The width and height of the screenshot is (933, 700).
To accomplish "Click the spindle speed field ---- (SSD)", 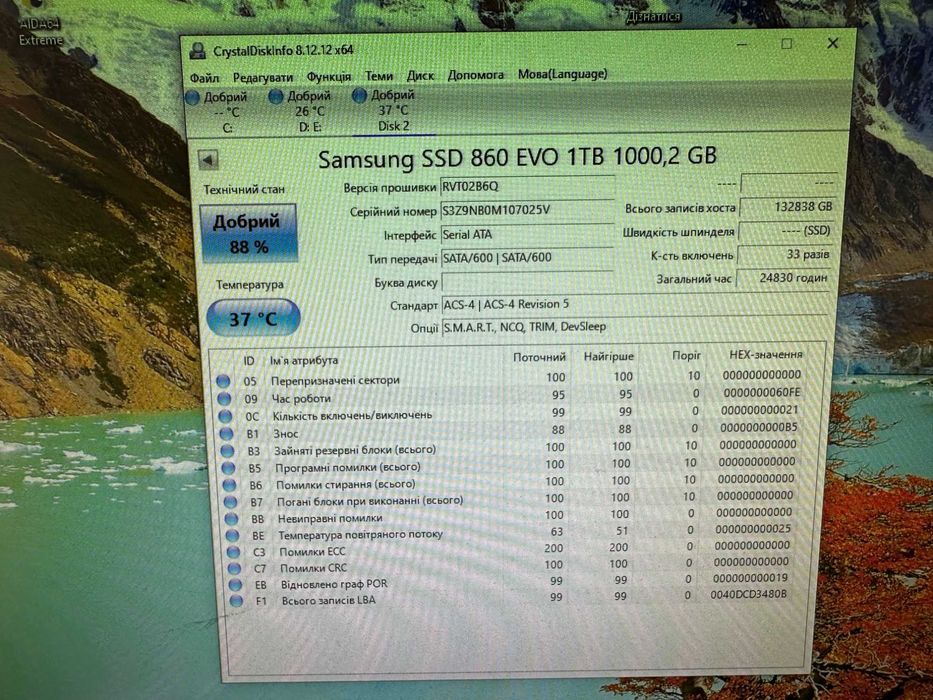I will pyautogui.click(x=785, y=231).
